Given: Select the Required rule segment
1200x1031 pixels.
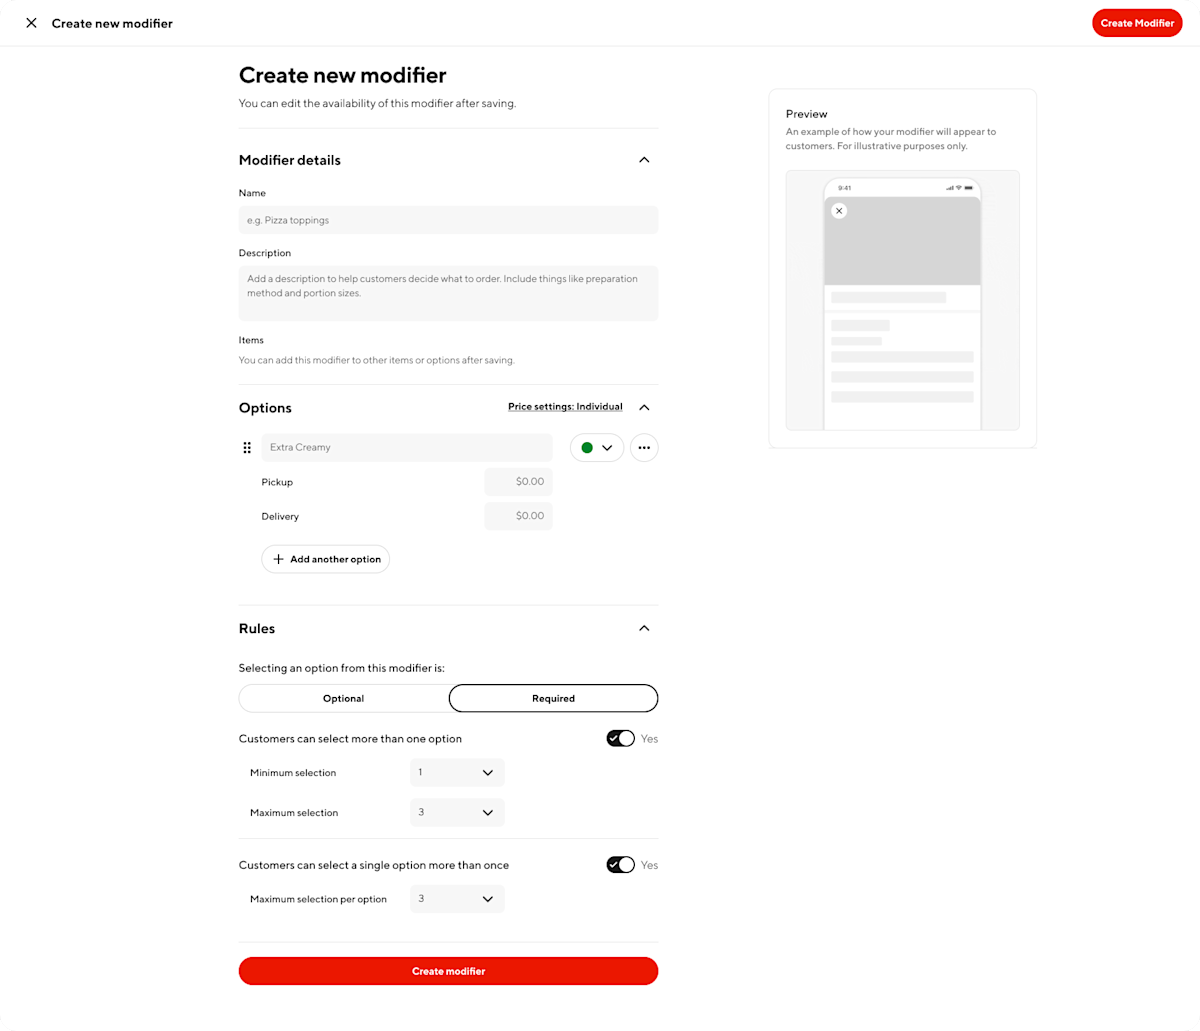Looking at the screenshot, I should point(553,698).
